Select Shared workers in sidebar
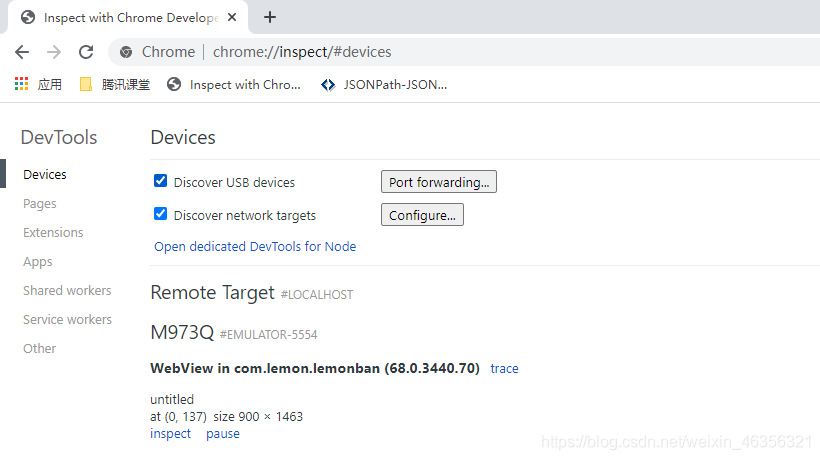Screen dimensions: 820x460 point(67,290)
